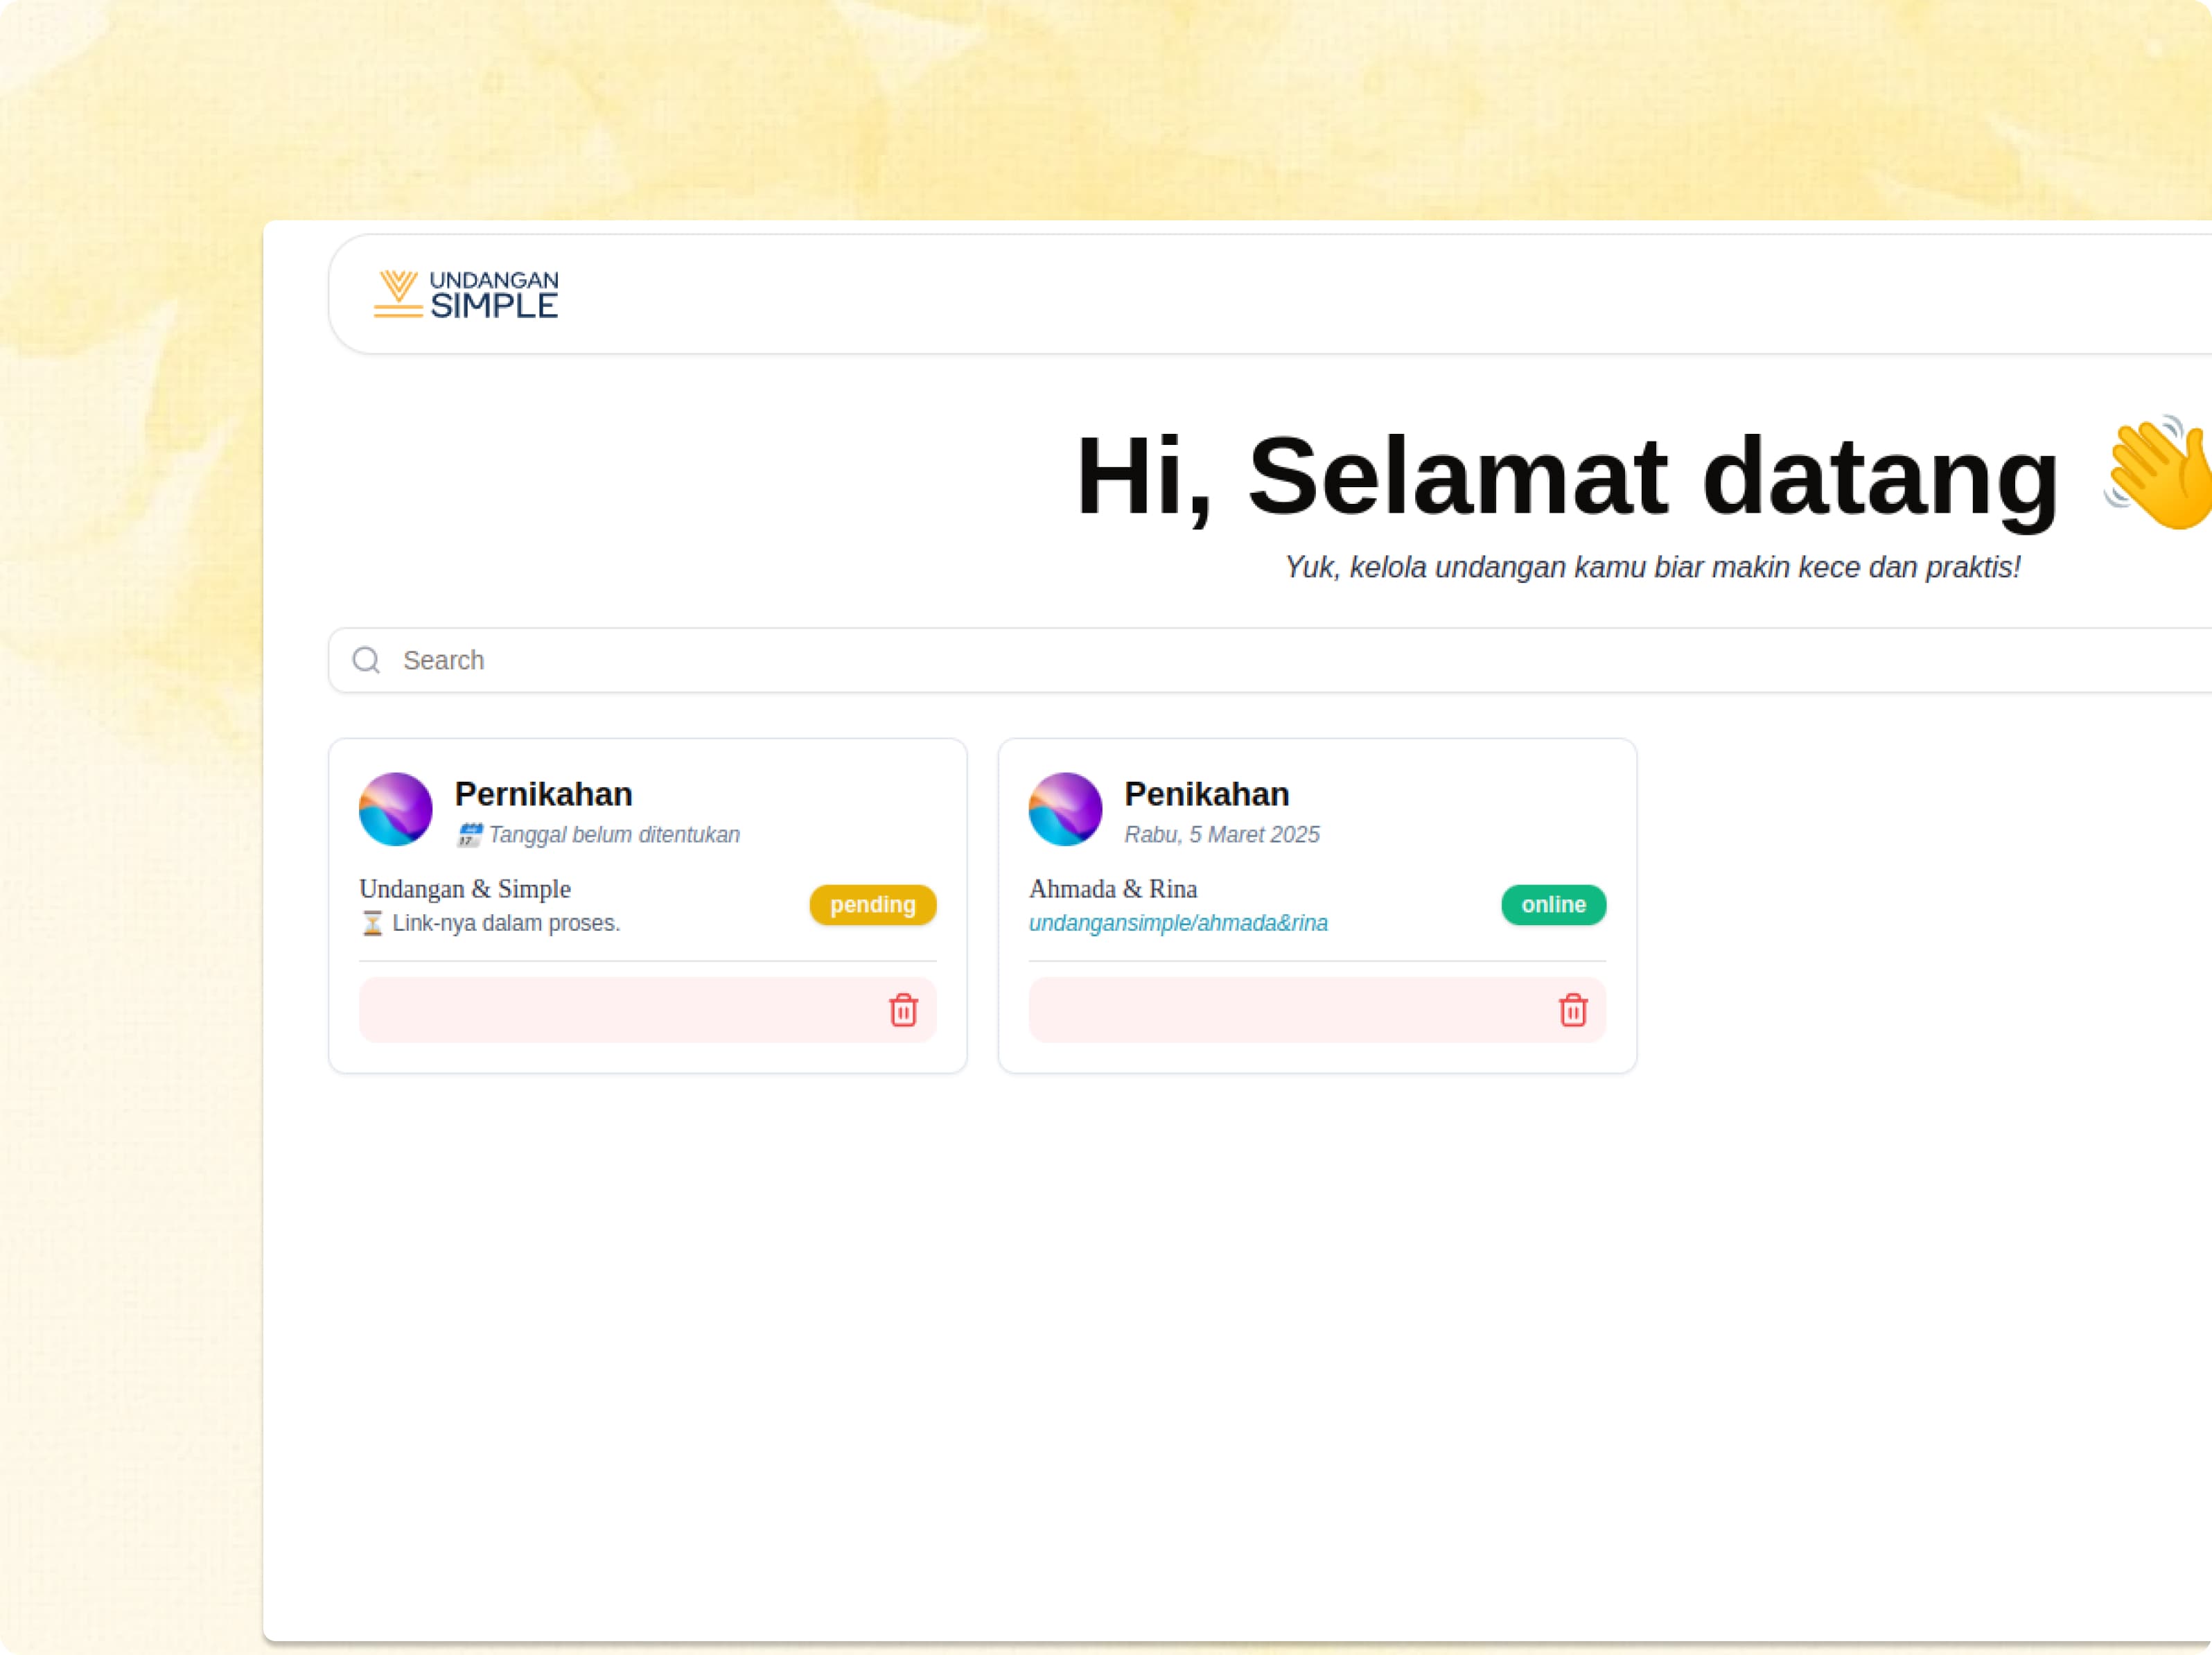Click the online status badge

tap(1553, 905)
